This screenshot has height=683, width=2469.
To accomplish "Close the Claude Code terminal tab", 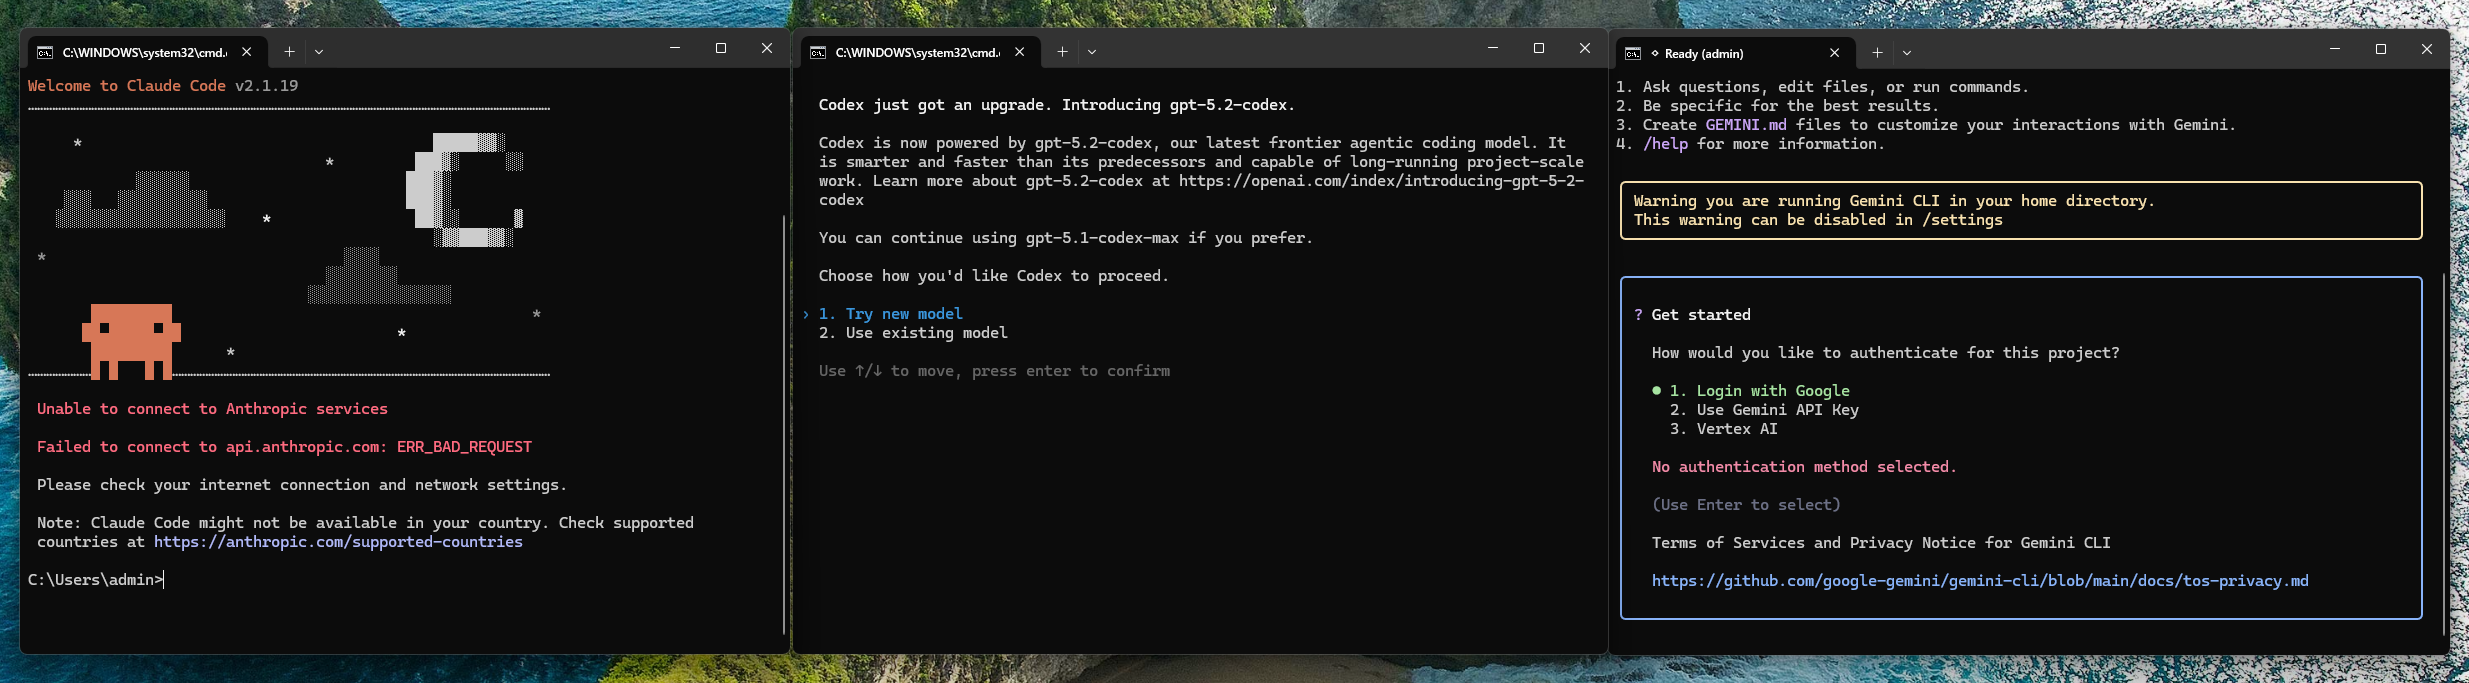I will [247, 52].
